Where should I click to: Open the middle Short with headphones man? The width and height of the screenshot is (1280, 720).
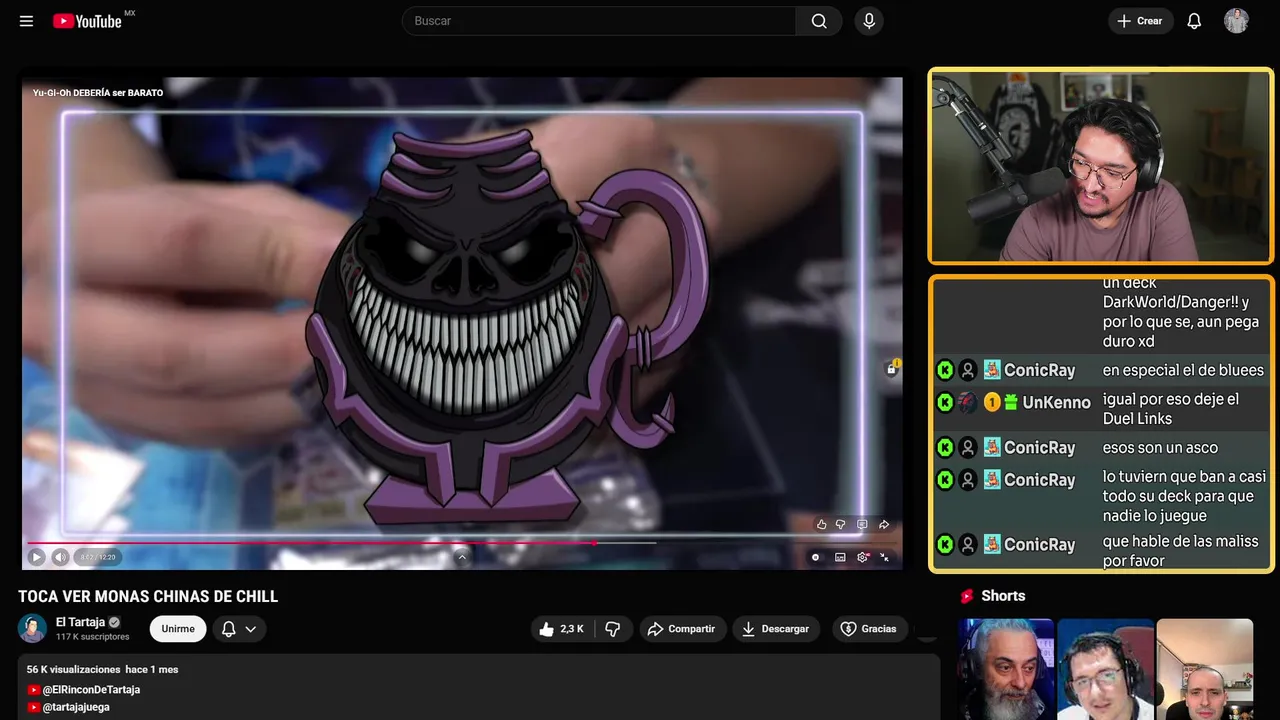[1105, 669]
